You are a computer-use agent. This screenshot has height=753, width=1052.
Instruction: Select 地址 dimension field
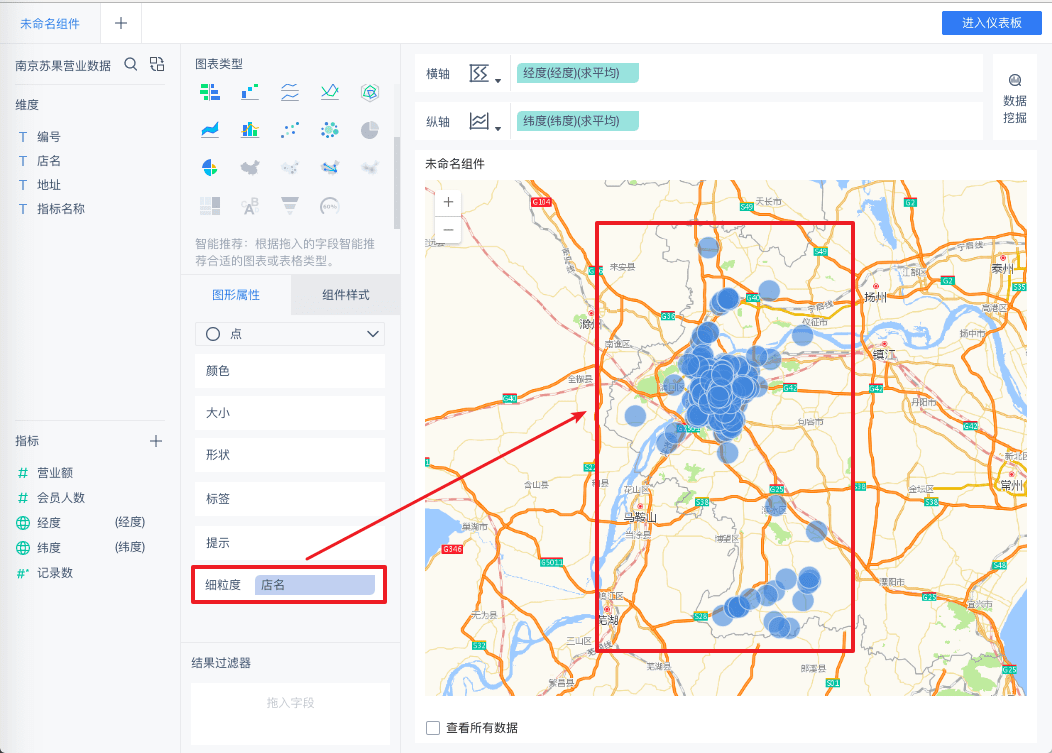pyautogui.click(x=48, y=185)
